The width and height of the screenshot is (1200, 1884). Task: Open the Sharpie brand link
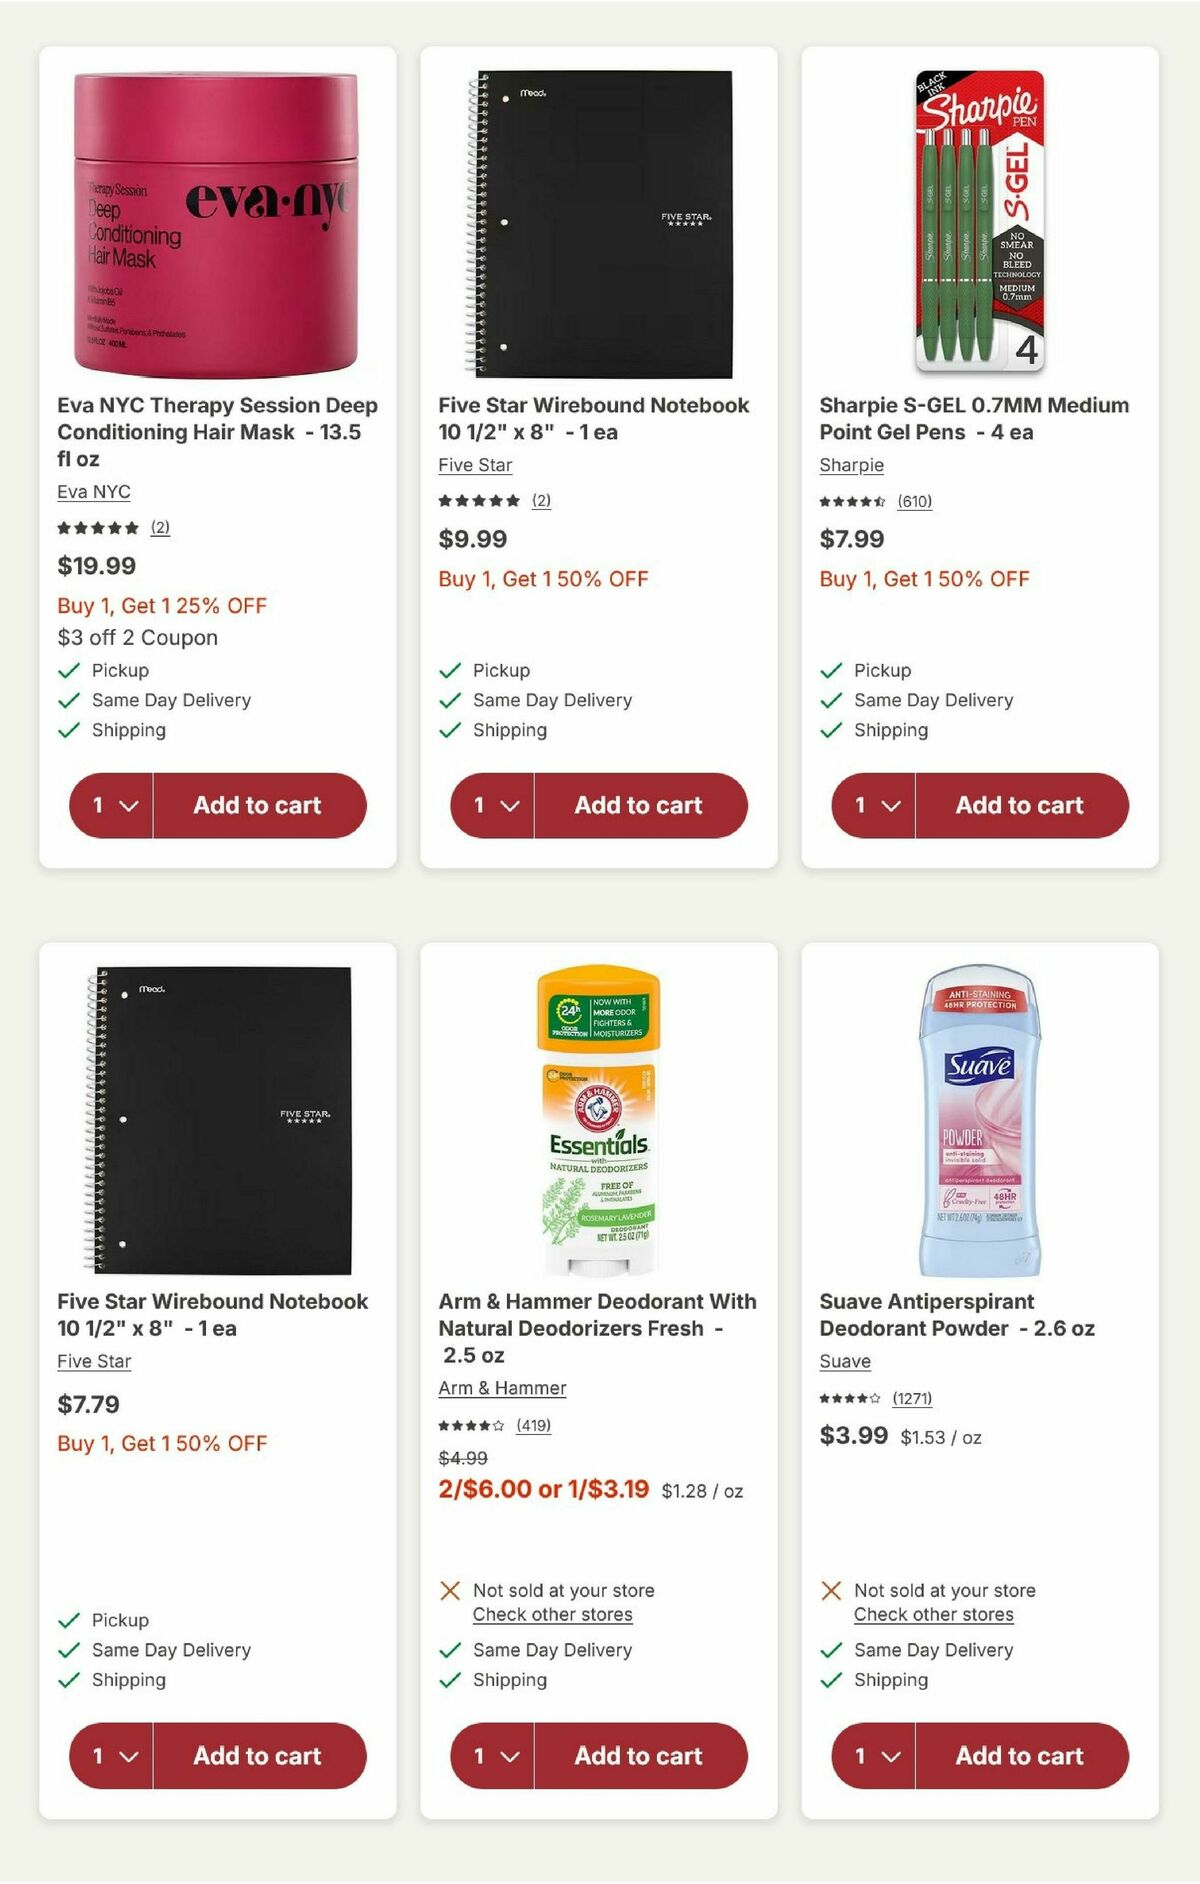tap(849, 466)
